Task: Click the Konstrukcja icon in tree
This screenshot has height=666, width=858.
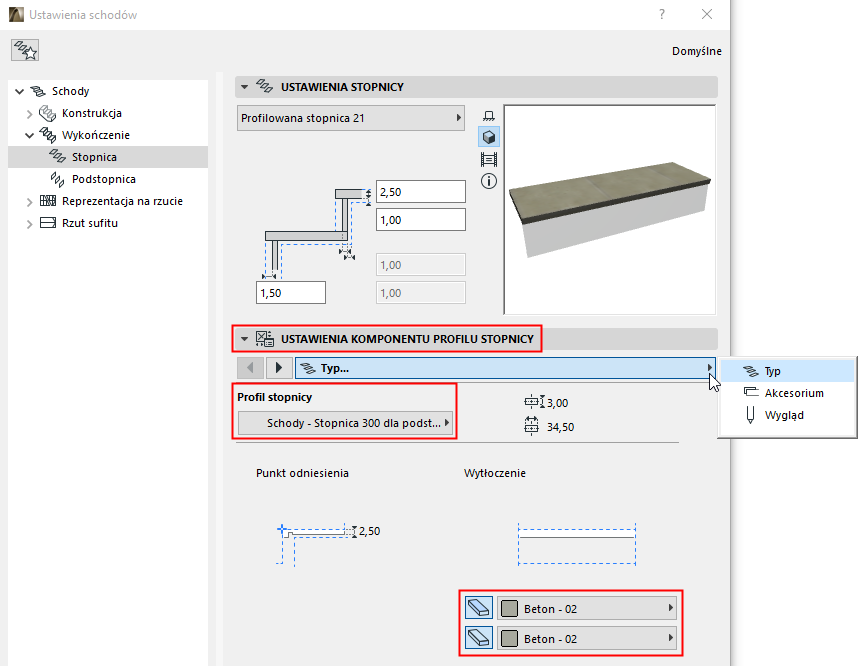Action: coord(48,113)
